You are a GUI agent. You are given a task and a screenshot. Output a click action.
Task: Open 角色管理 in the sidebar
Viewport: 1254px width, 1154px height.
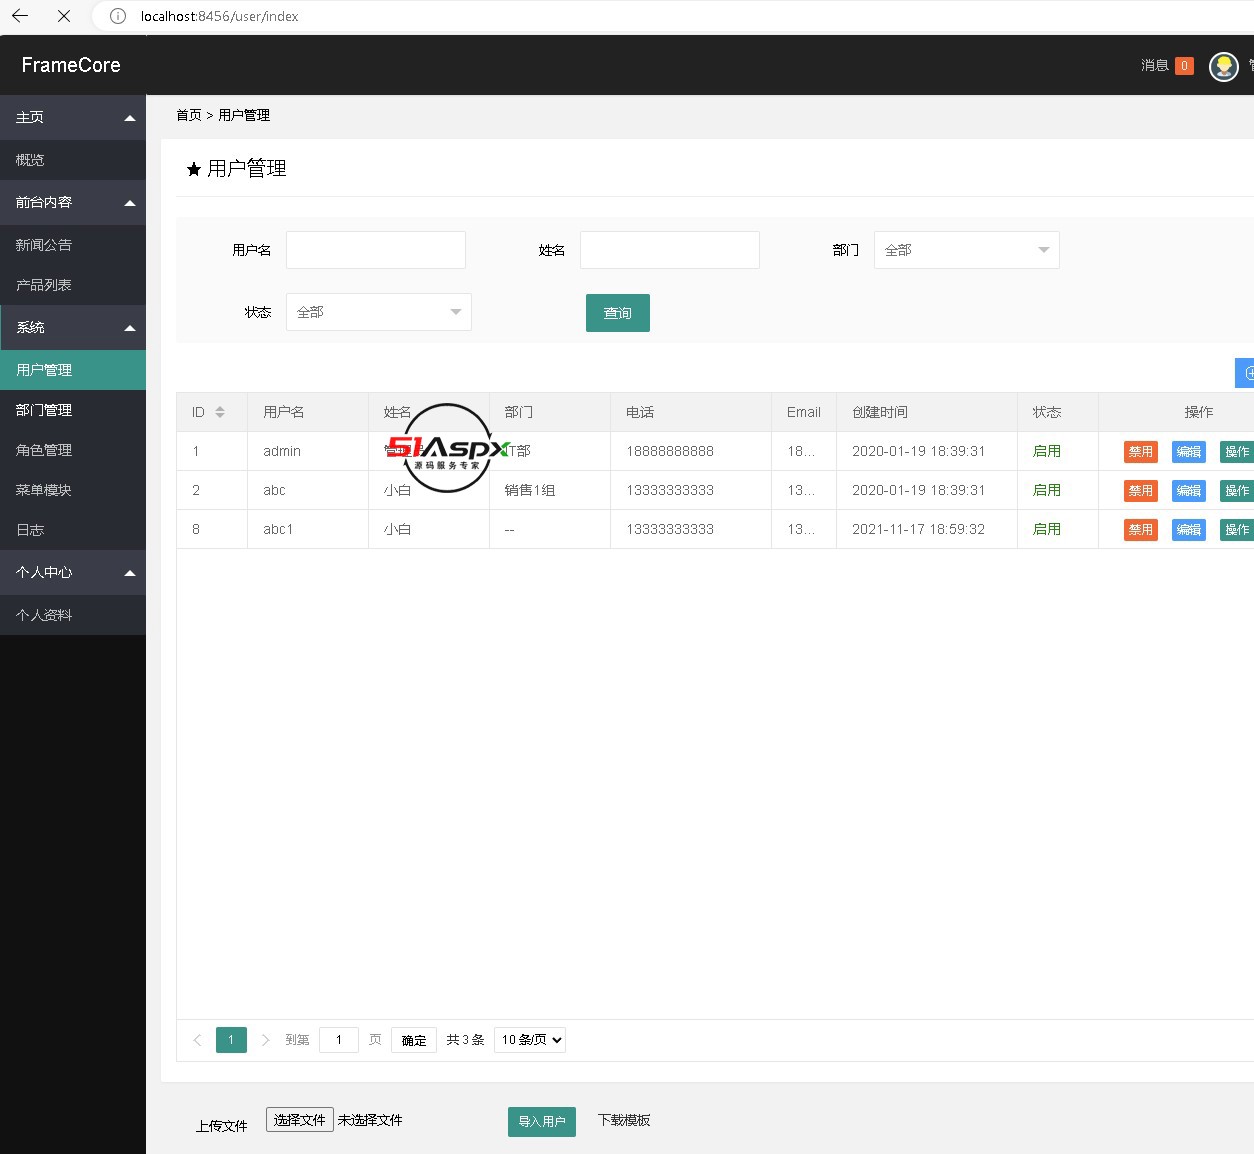click(x=73, y=450)
